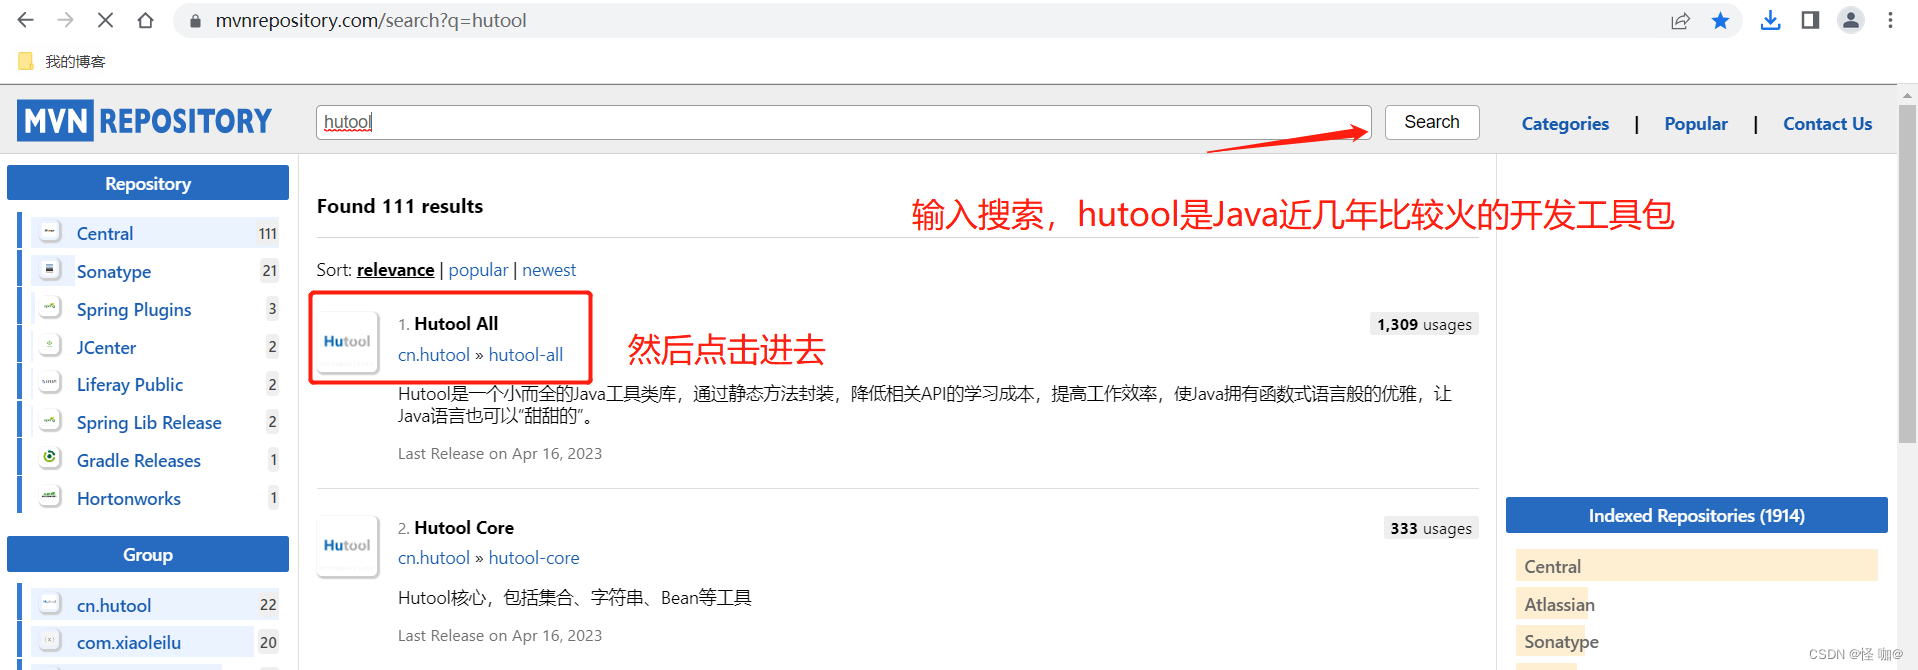1918x670 pixels.
Task: Open cn.hutool group link under Hutool All
Action: pyautogui.click(x=434, y=355)
